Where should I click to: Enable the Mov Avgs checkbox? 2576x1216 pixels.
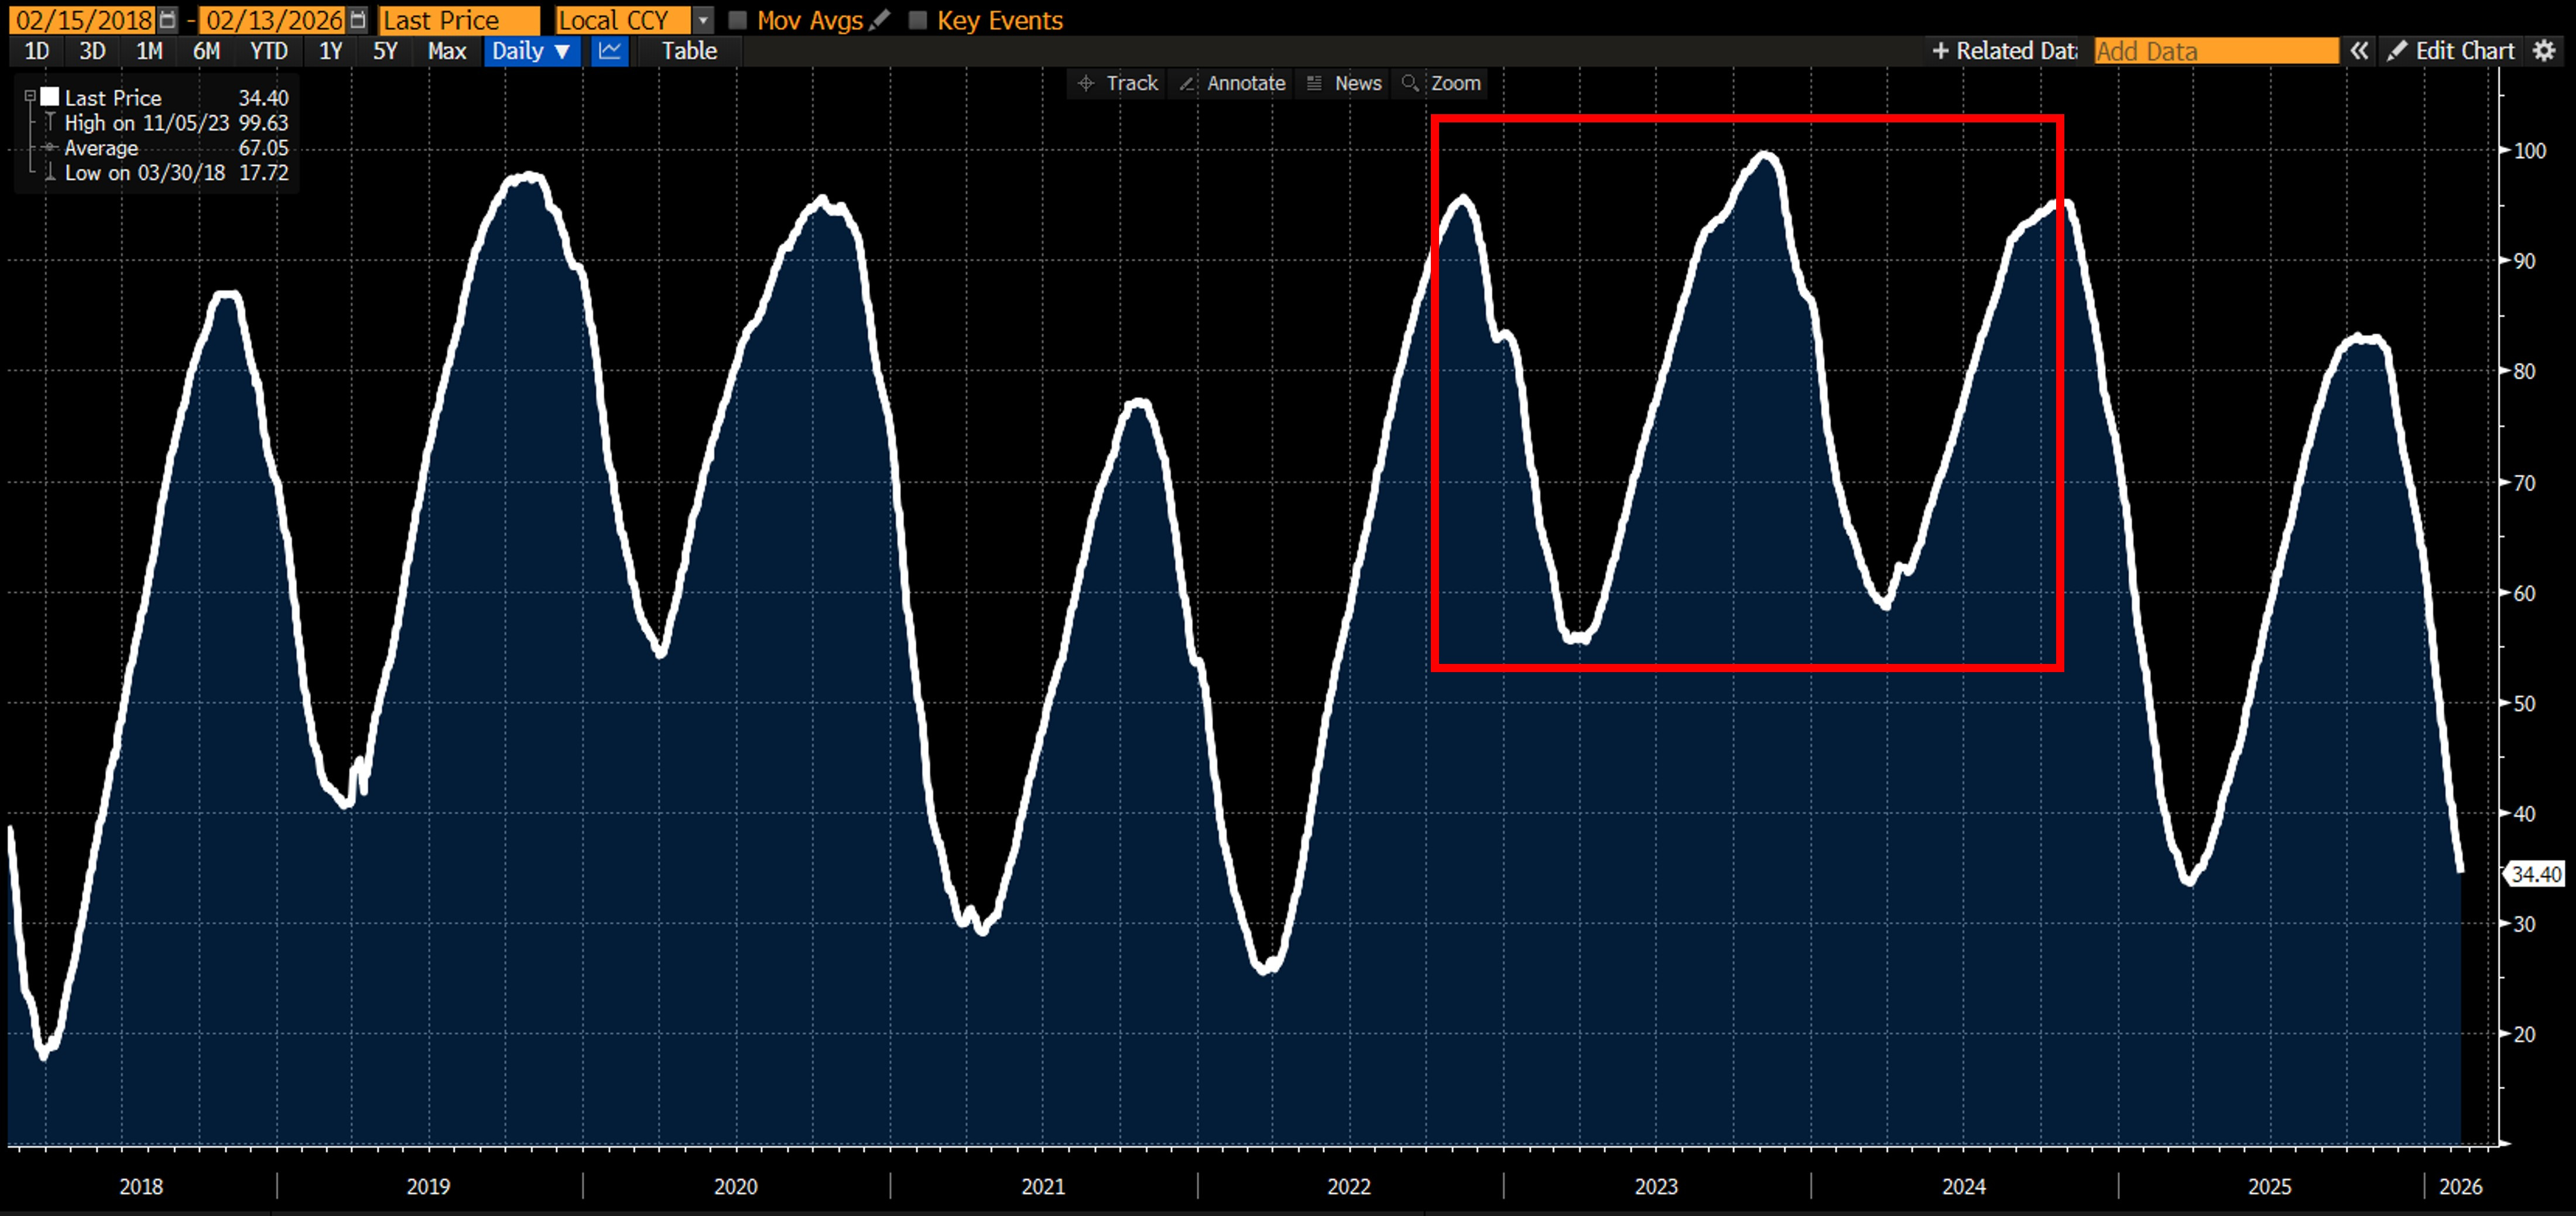click(738, 20)
